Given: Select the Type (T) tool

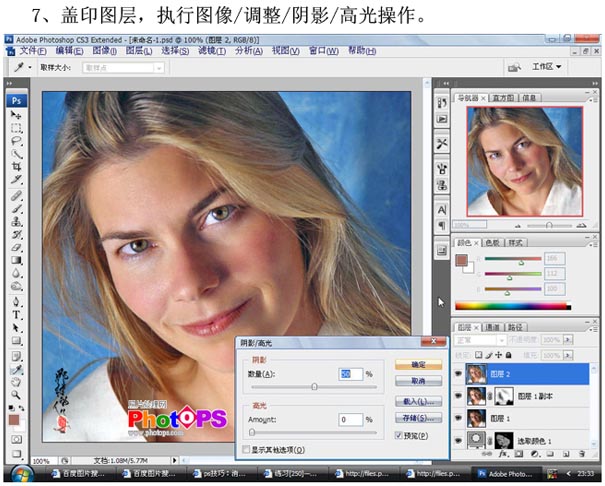Looking at the screenshot, I should coord(17,314).
